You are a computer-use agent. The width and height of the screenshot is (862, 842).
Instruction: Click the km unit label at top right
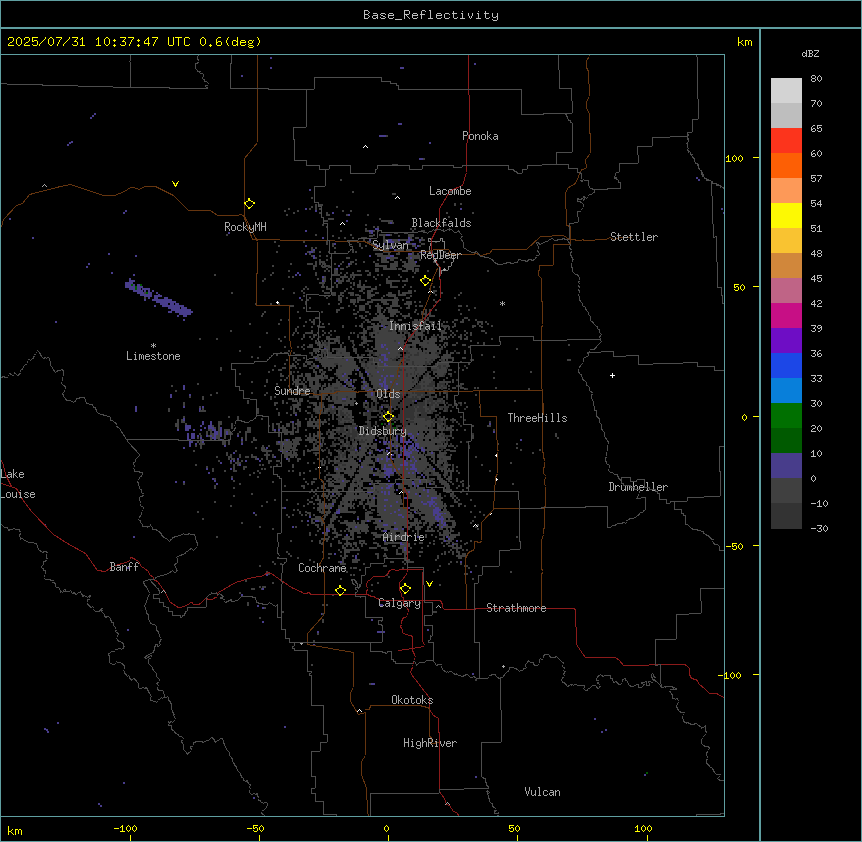point(744,42)
